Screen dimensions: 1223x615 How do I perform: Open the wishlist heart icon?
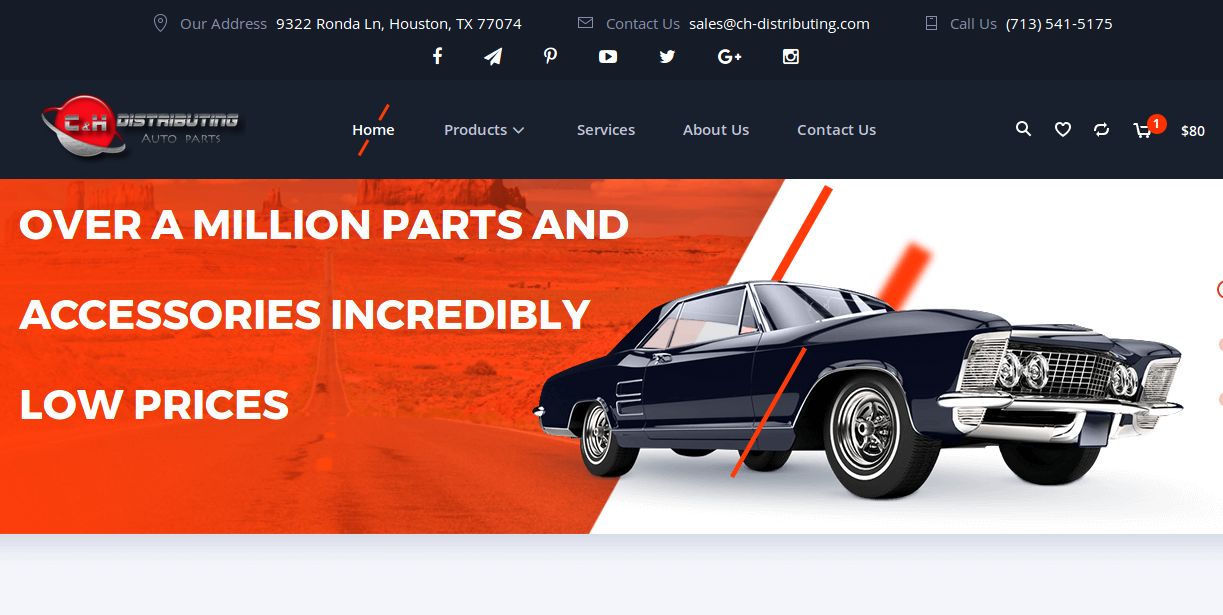click(x=1062, y=129)
